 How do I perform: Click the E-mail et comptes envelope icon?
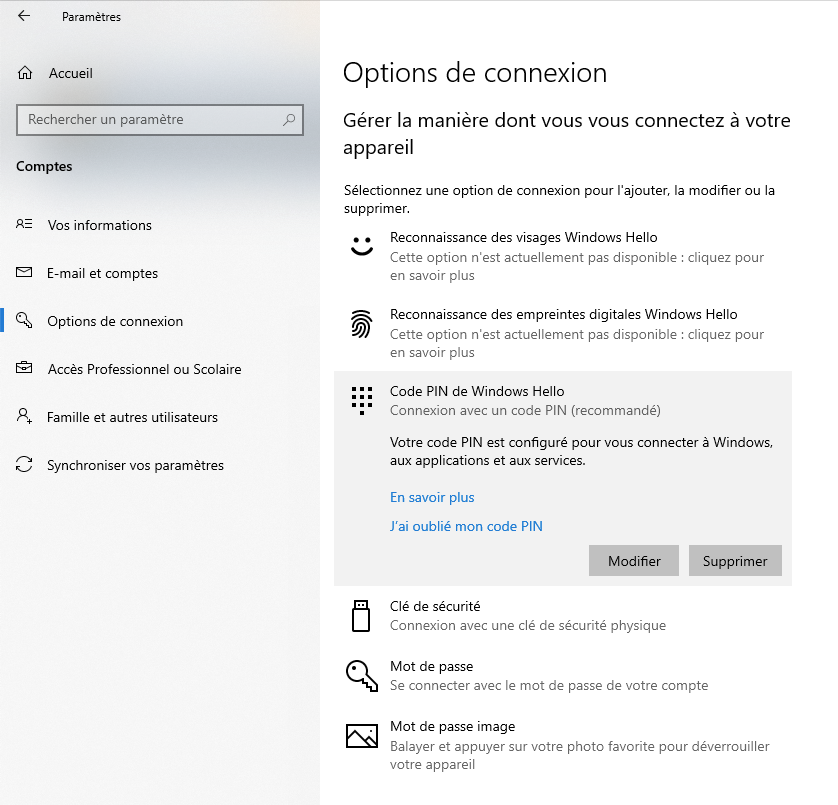pyautogui.click(x=24, y=273)
